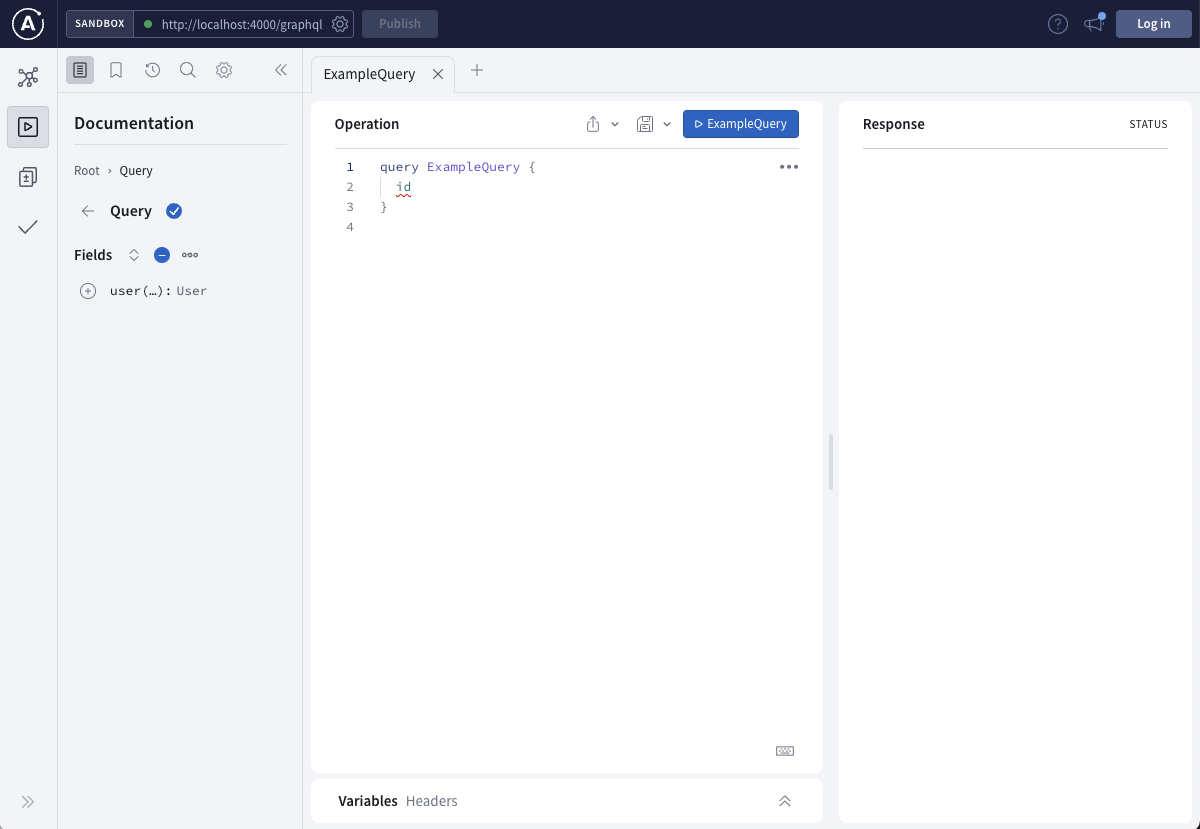Click the localhost endpoint URL field
Screen dimensions: 1200x829
click(241, 24)
